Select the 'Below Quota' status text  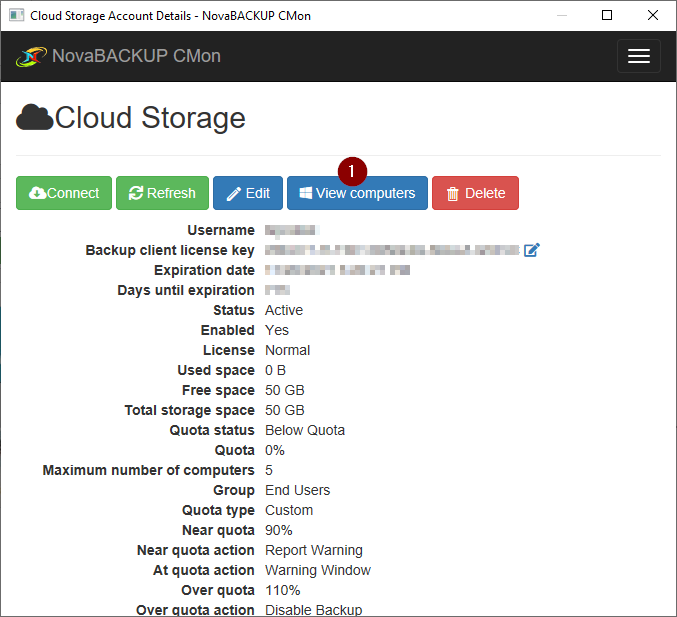pos(305,430)
